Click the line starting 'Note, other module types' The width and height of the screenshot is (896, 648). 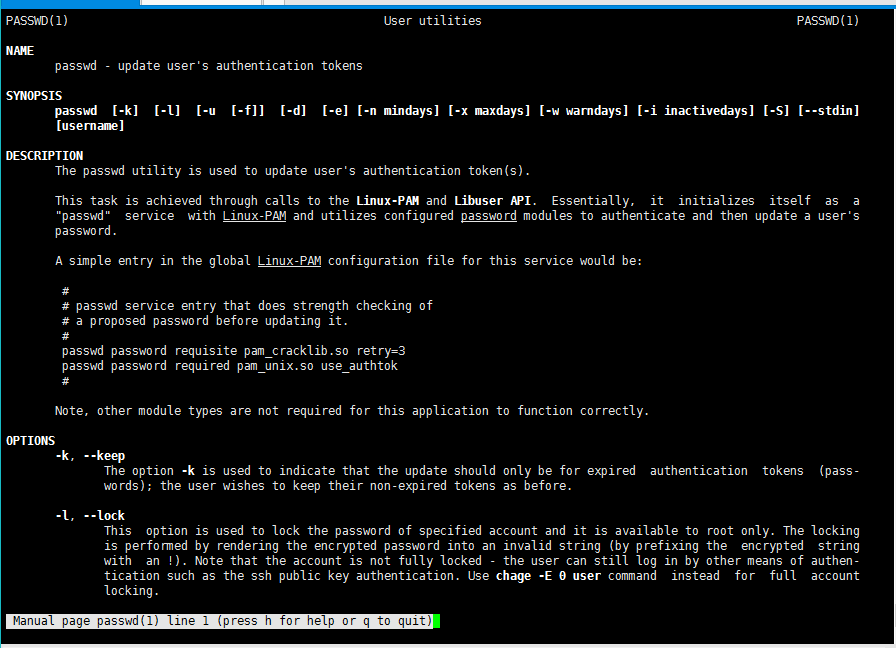(x=352, y=411)
